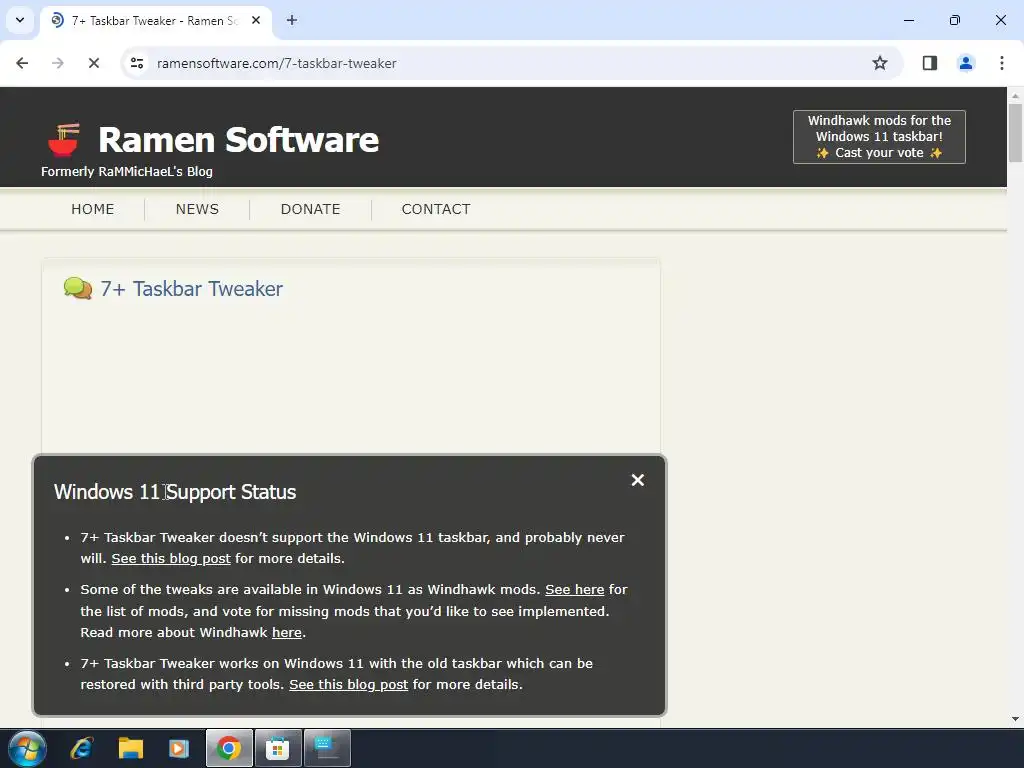Open File Explorer from the taskbar

pos(131,748)
